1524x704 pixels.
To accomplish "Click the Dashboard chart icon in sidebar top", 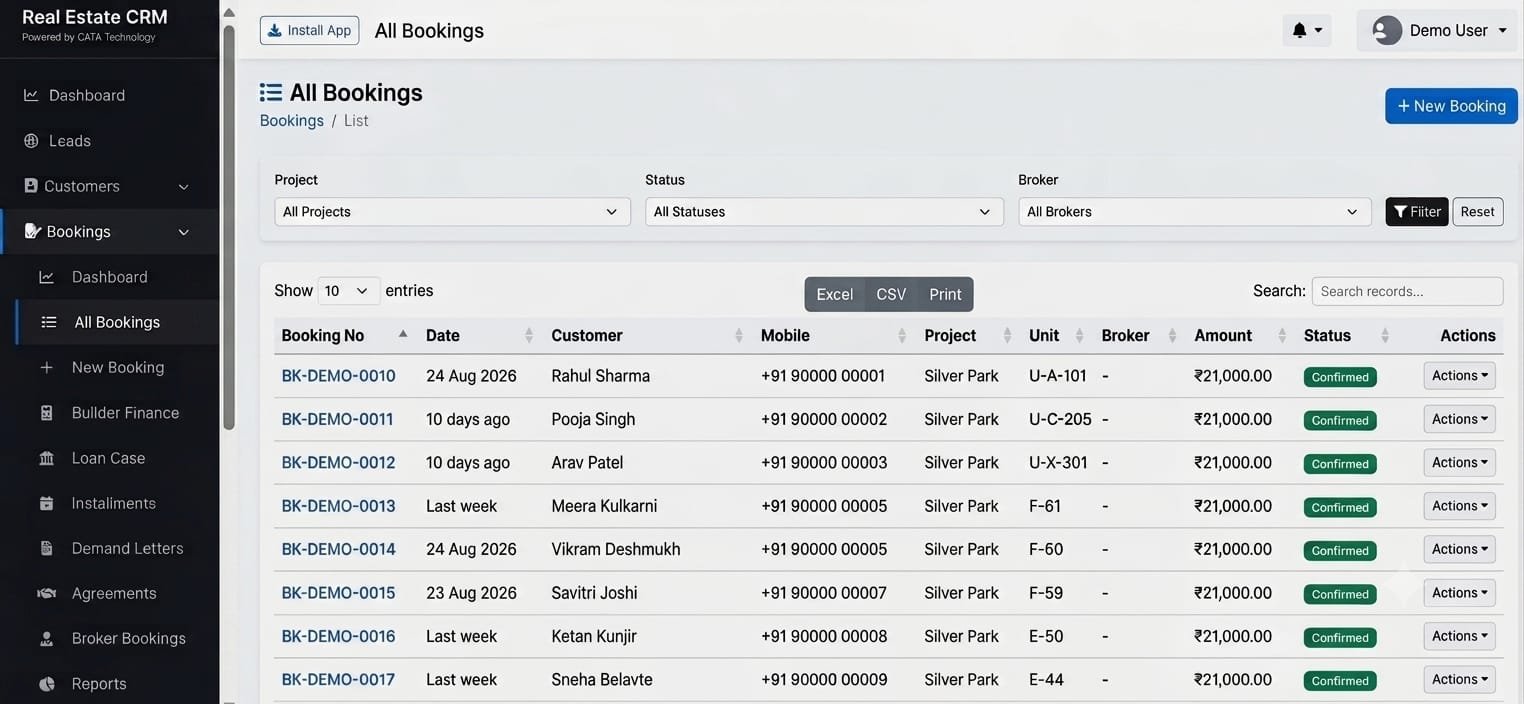I will [x=31, y=95].
